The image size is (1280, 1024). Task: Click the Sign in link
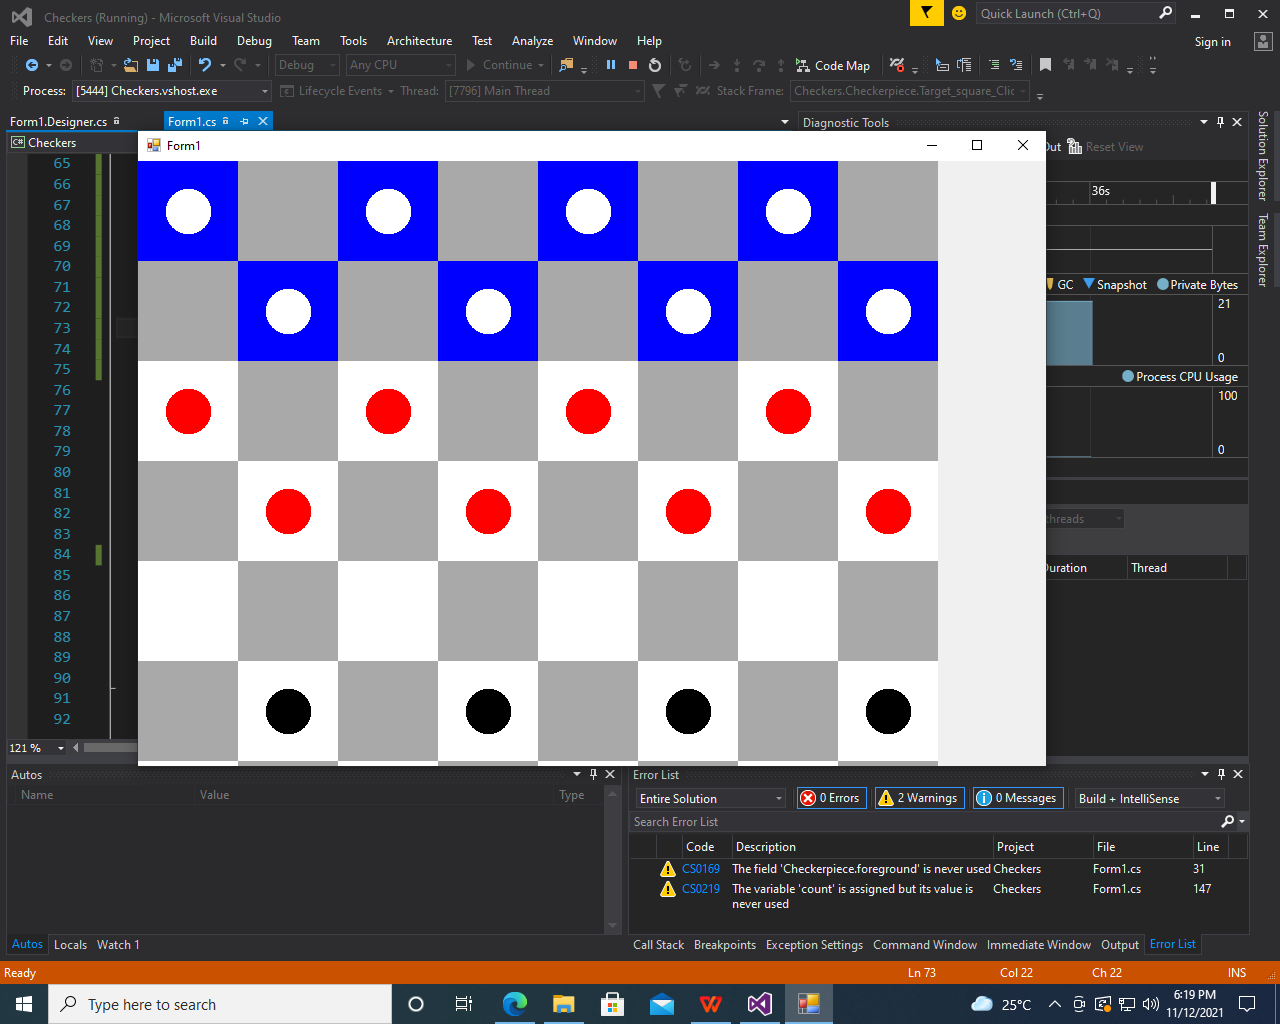pos(1212,41)
